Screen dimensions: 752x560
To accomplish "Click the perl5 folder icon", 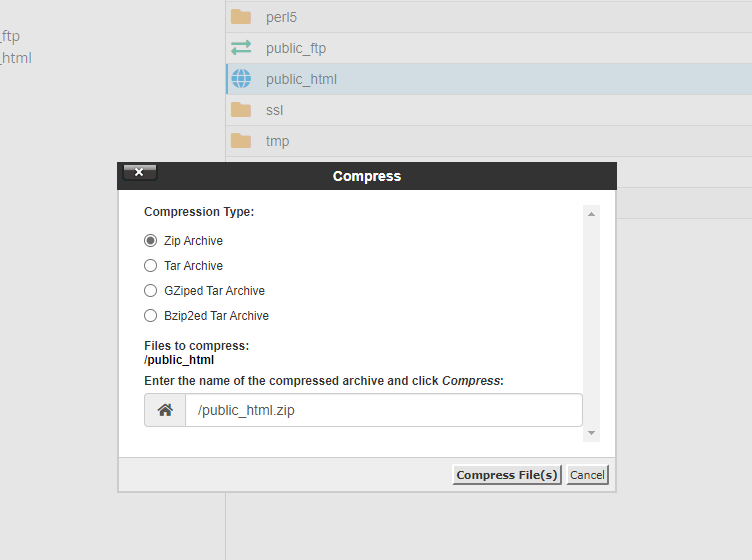I will pyautogui.click(x=241, y=17).
